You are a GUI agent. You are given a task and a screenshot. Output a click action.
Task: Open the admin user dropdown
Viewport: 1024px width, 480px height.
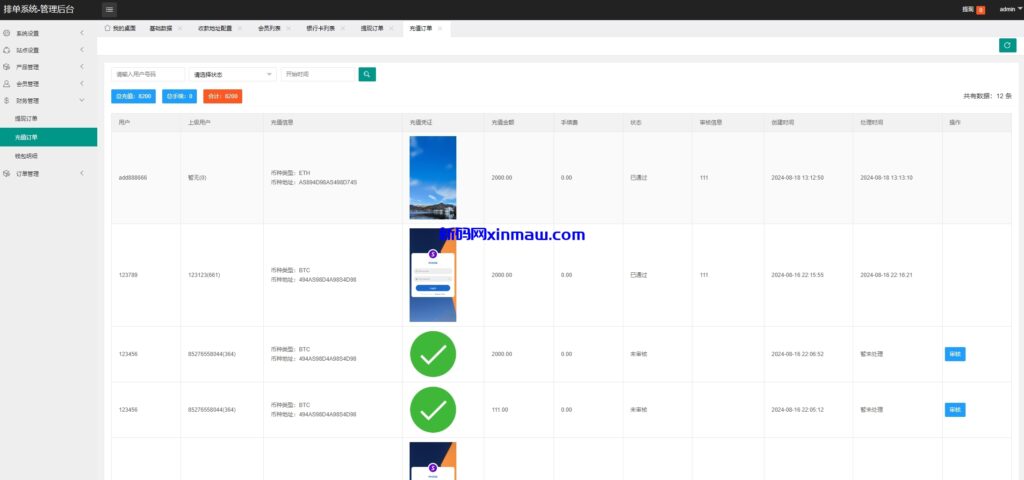[1010, 9]
